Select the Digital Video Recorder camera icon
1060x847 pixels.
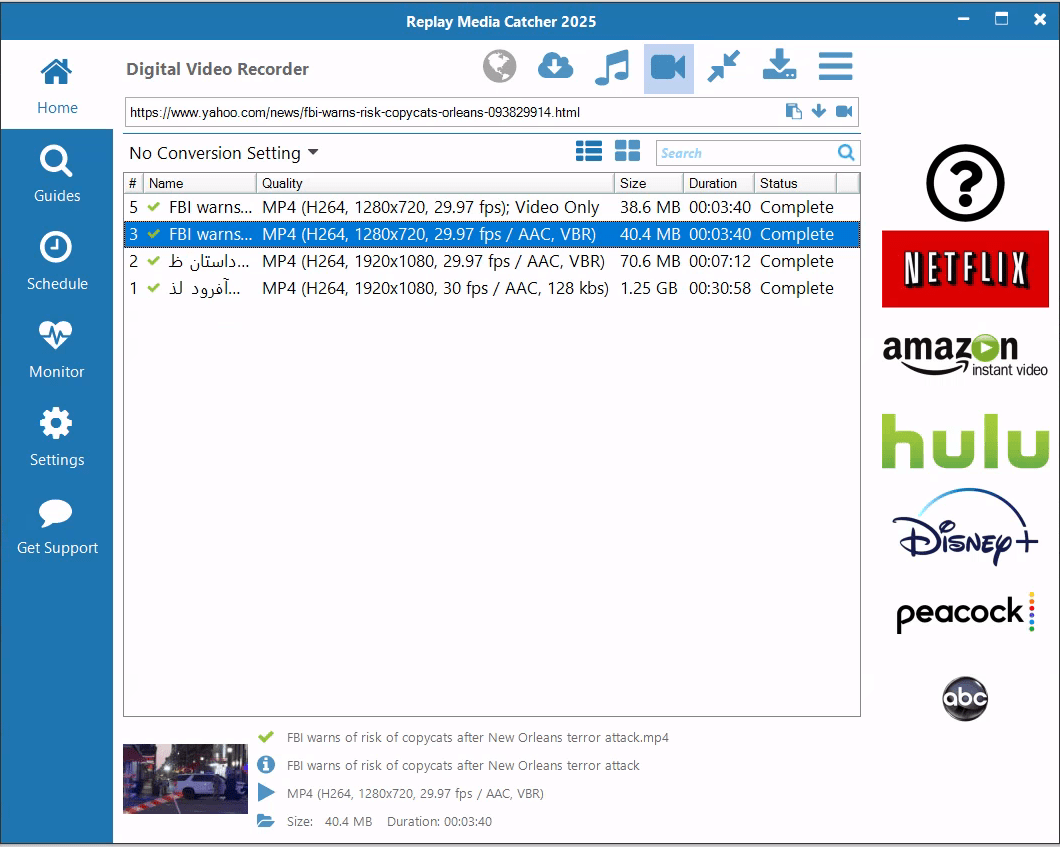tap(669, 68)
